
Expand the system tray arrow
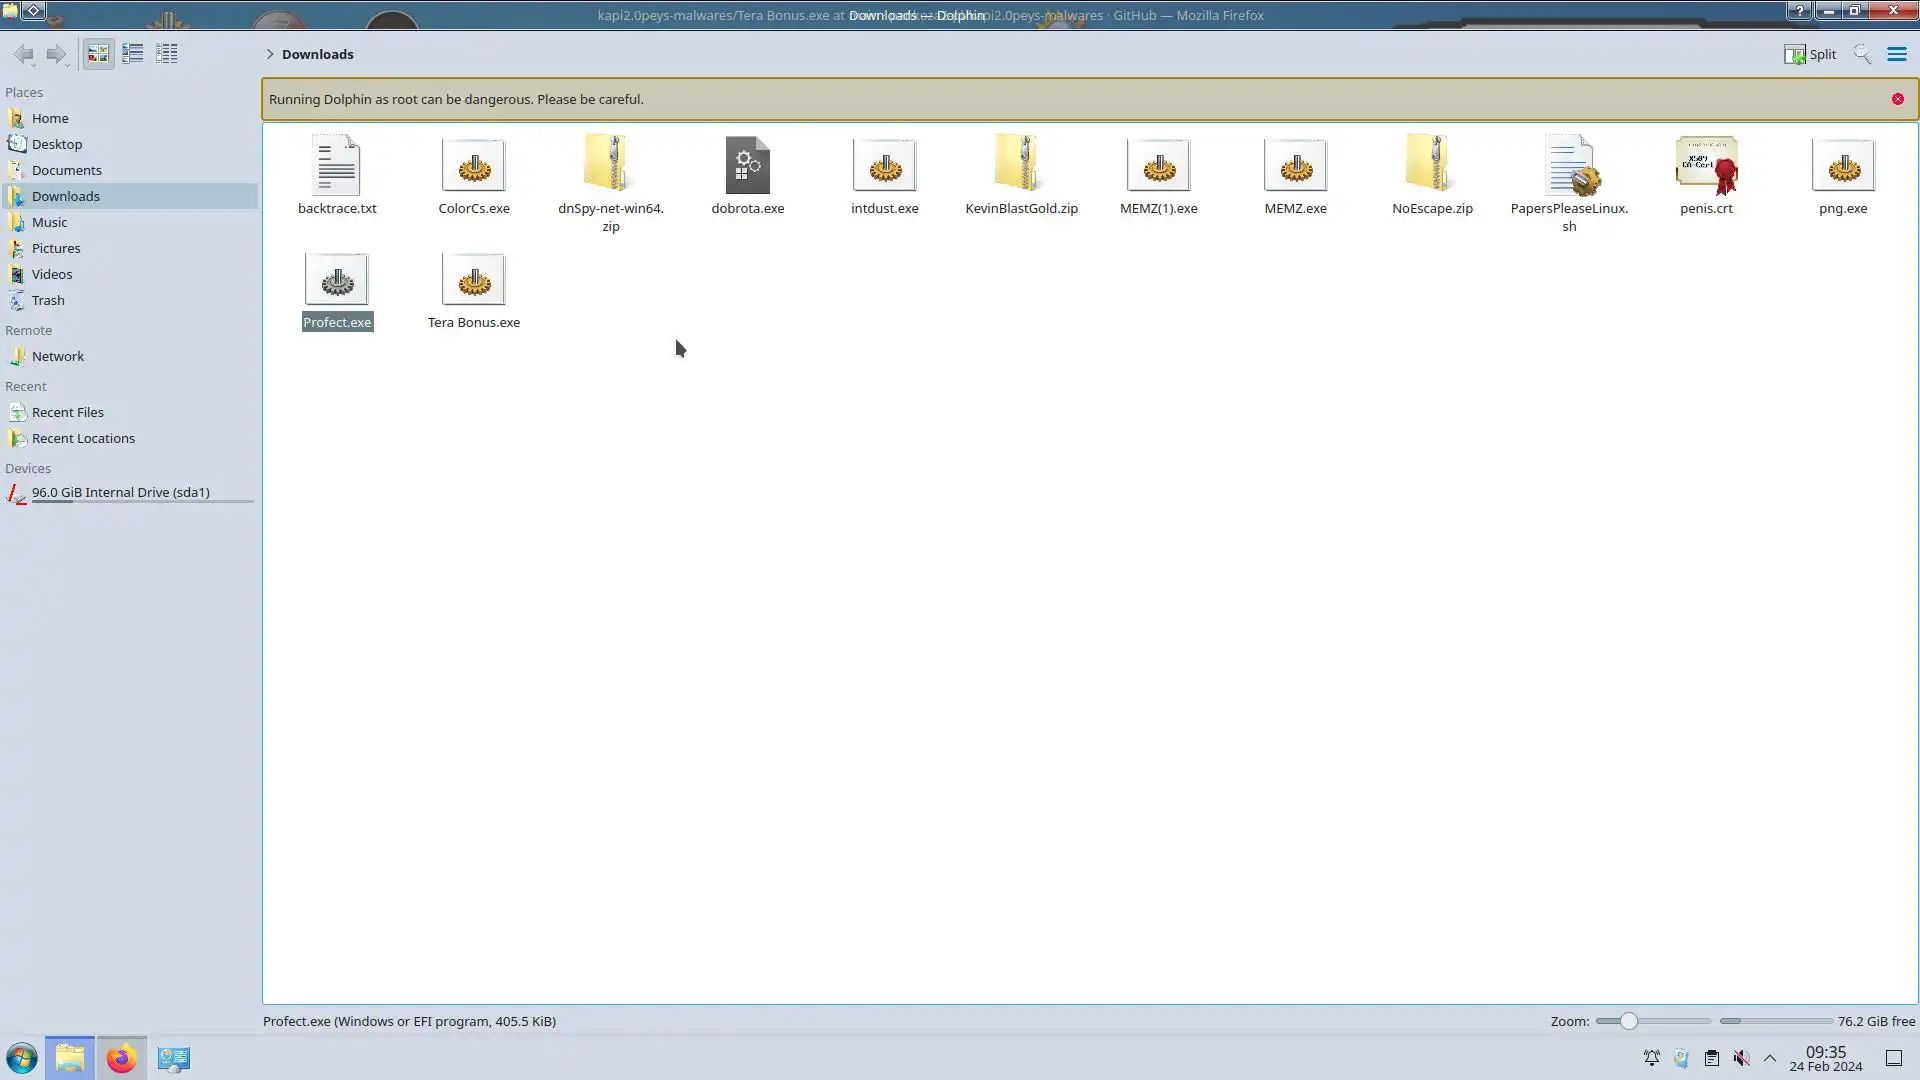1769,1058
